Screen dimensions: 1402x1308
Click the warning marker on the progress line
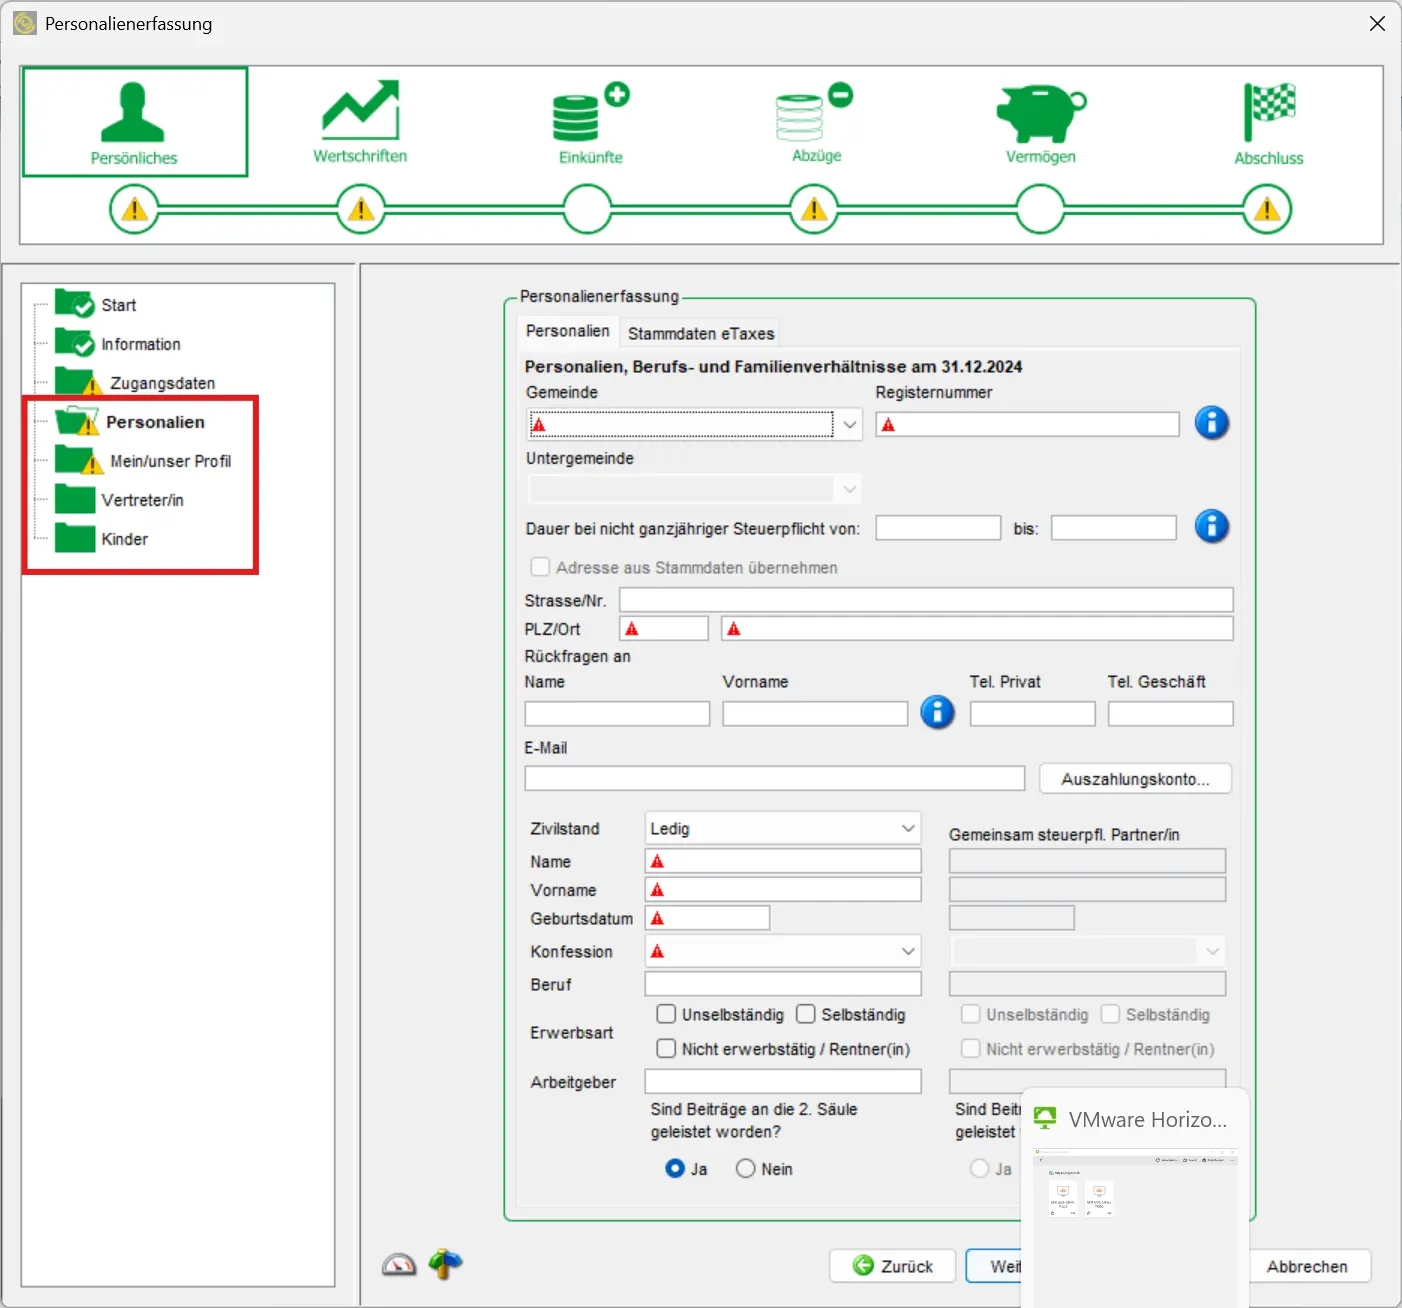[x=361, y=209]
